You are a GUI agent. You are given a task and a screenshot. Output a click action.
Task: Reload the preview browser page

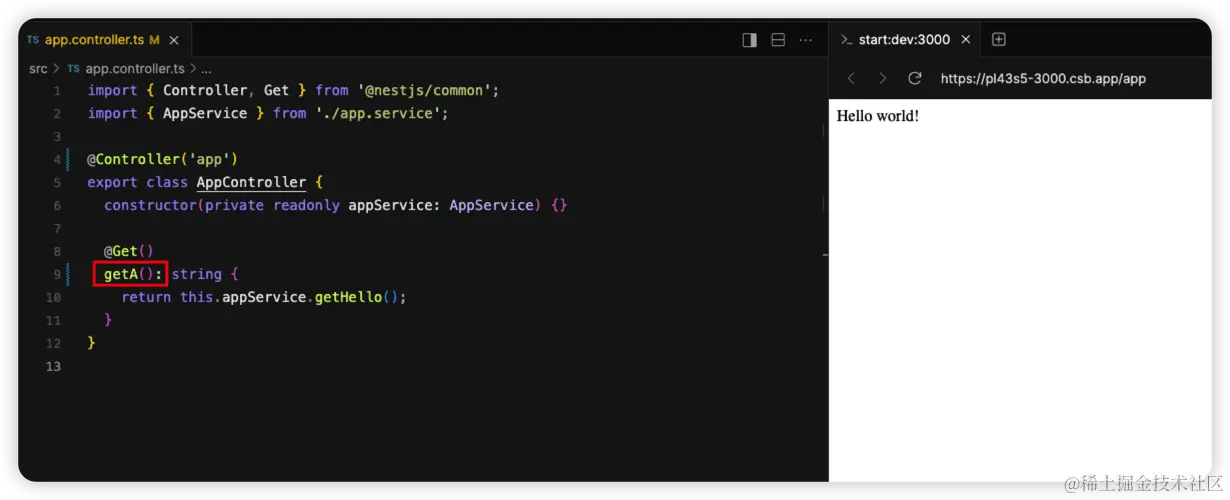coord(914,78)
